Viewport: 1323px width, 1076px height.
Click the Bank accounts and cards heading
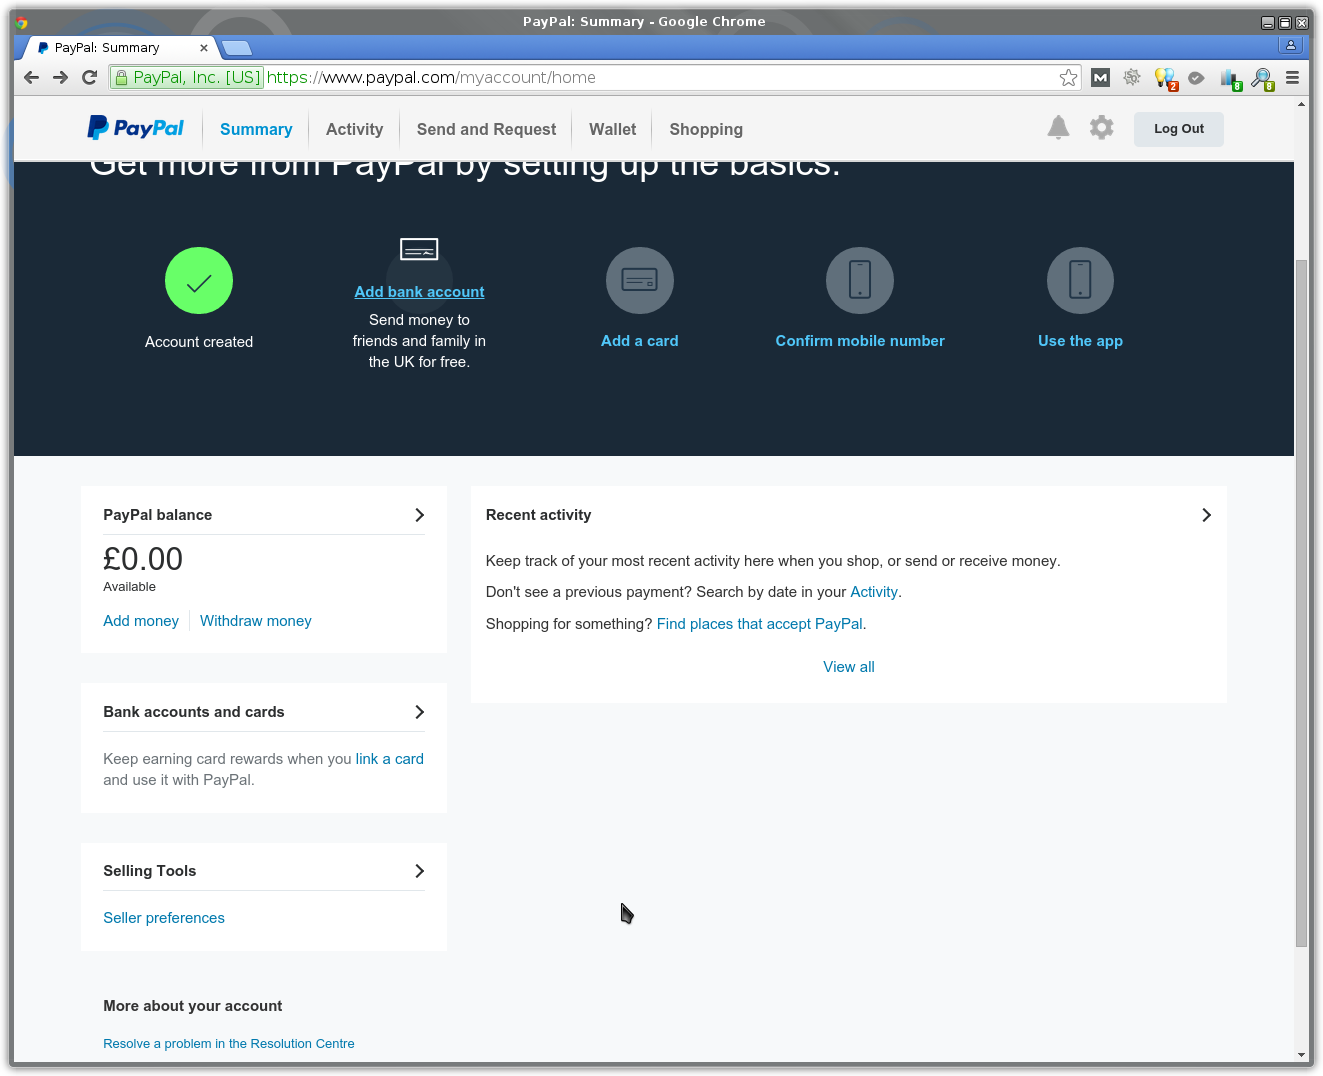click(194, 712)
